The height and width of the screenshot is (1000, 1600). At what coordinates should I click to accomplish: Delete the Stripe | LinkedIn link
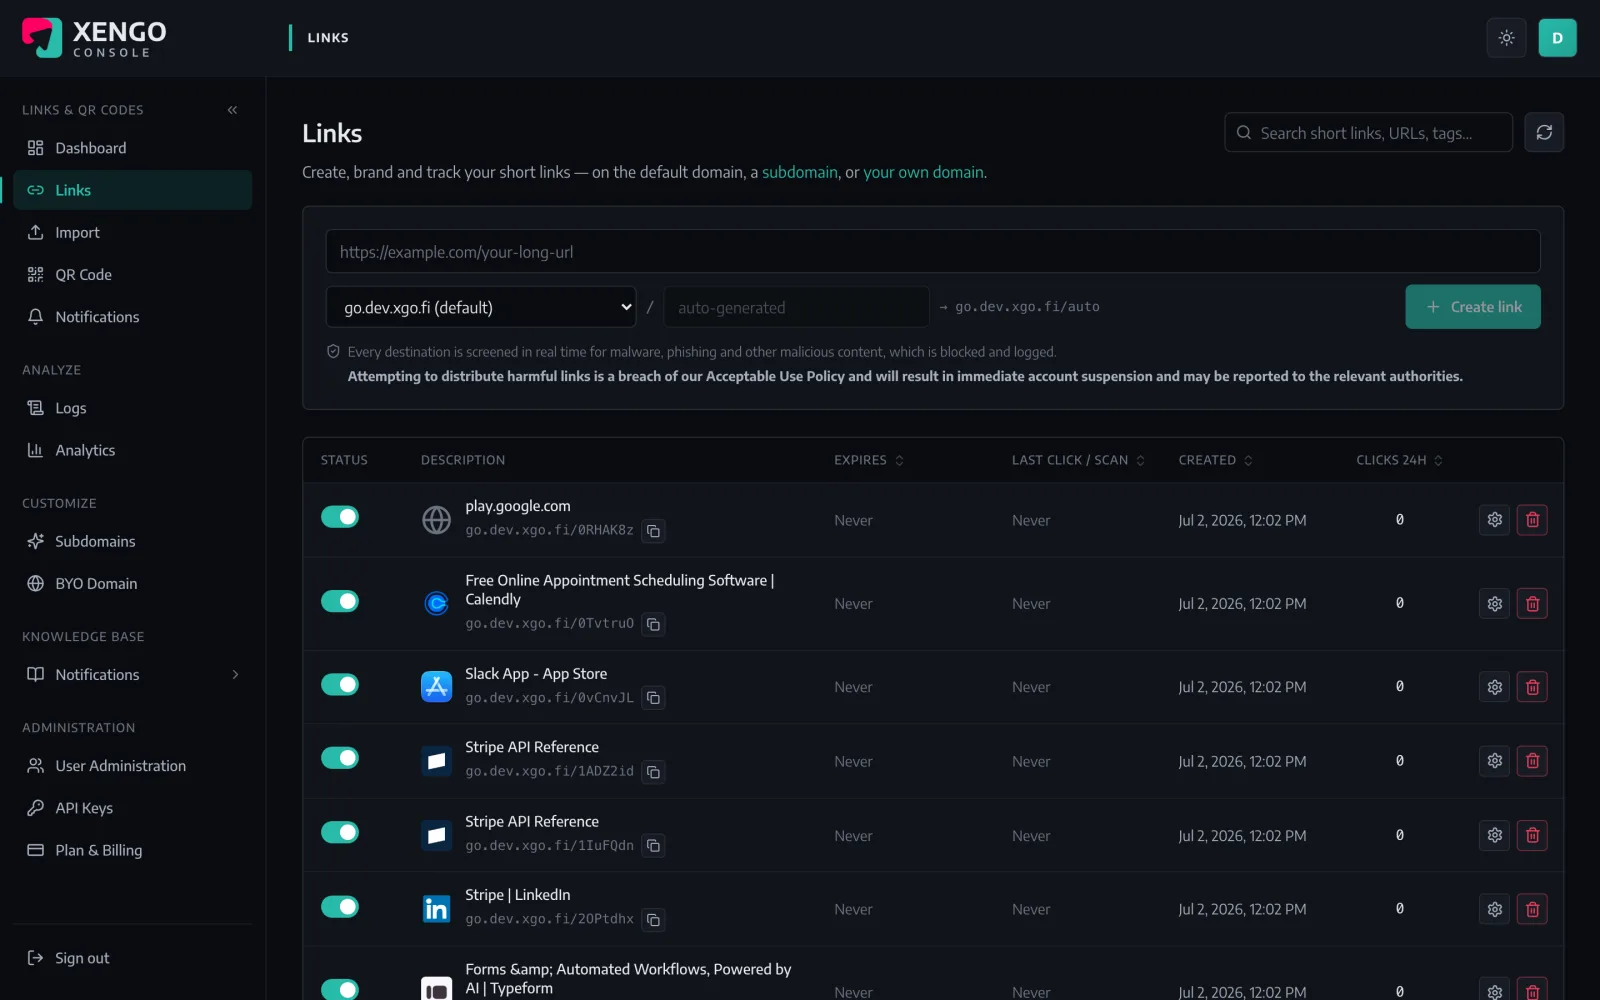1532,909
